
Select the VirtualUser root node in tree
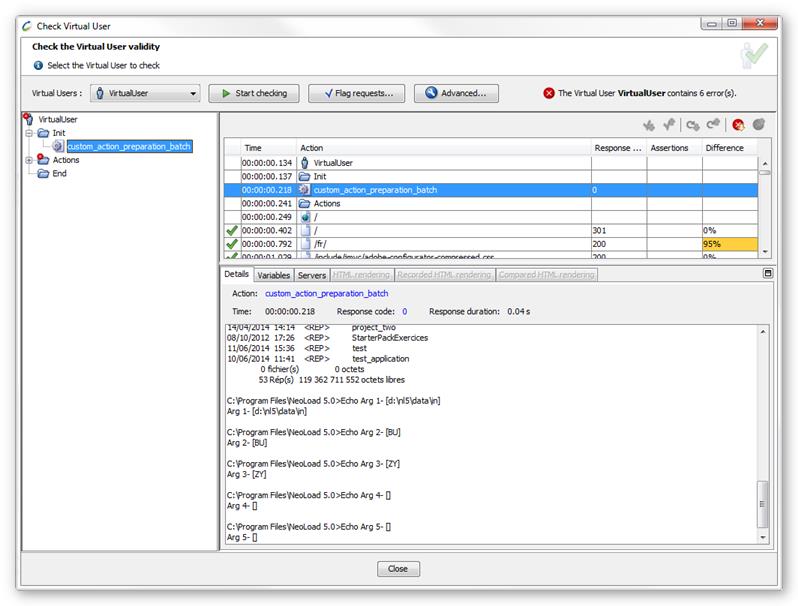click(x=57, y=118)
